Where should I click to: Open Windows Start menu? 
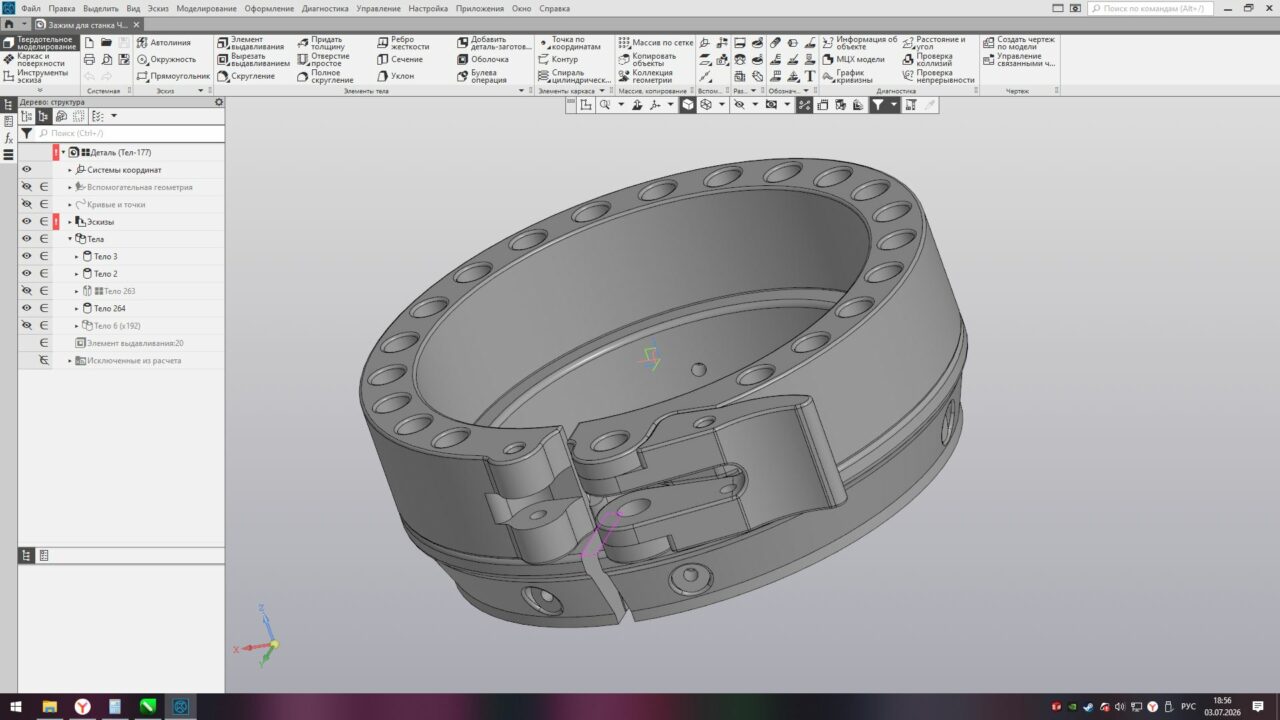click(x=14, y=707)
